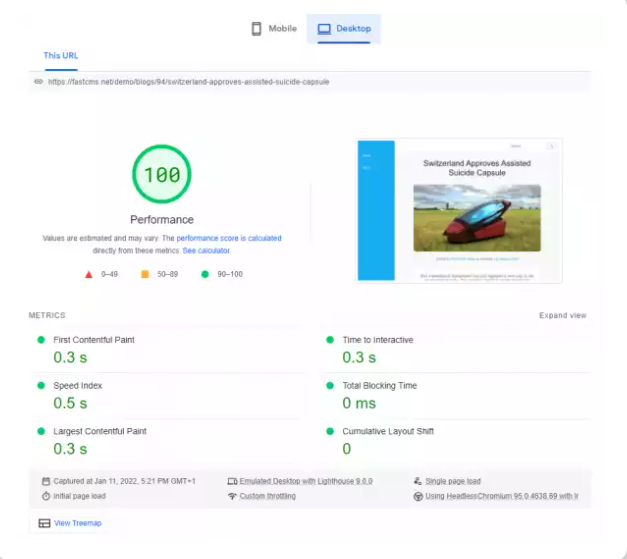Click the icon beside Single page load

click(x=418, y=481)
